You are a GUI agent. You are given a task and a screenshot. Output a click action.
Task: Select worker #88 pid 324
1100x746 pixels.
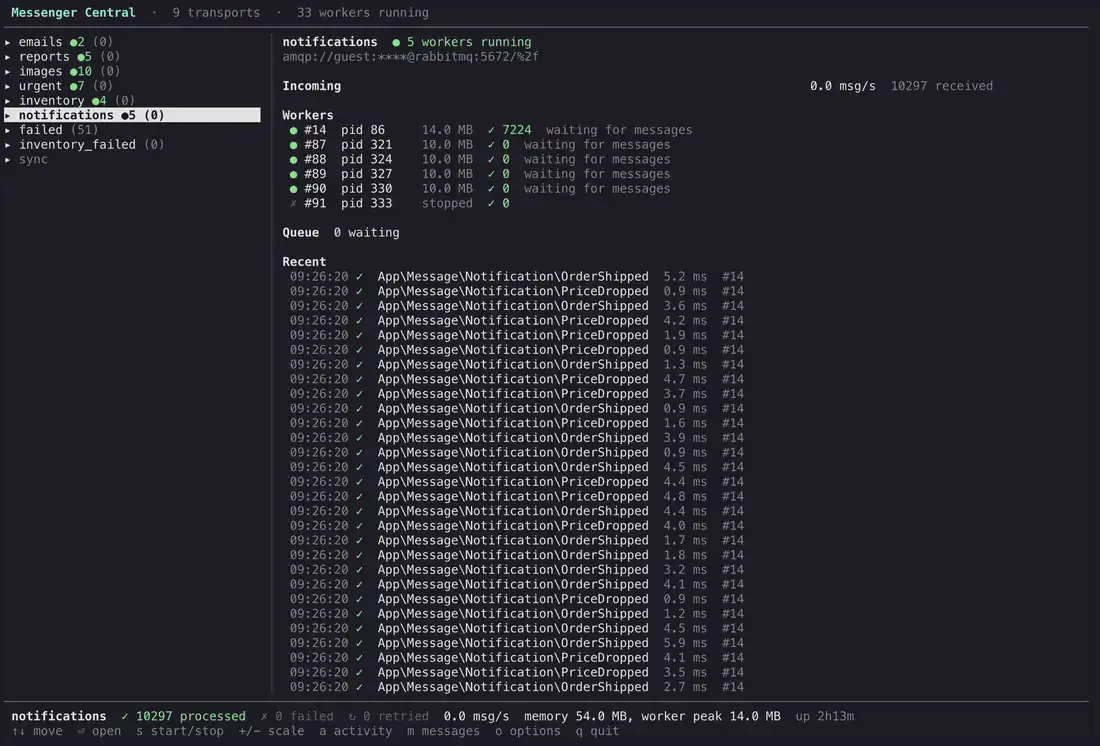(x=480, y=159)
